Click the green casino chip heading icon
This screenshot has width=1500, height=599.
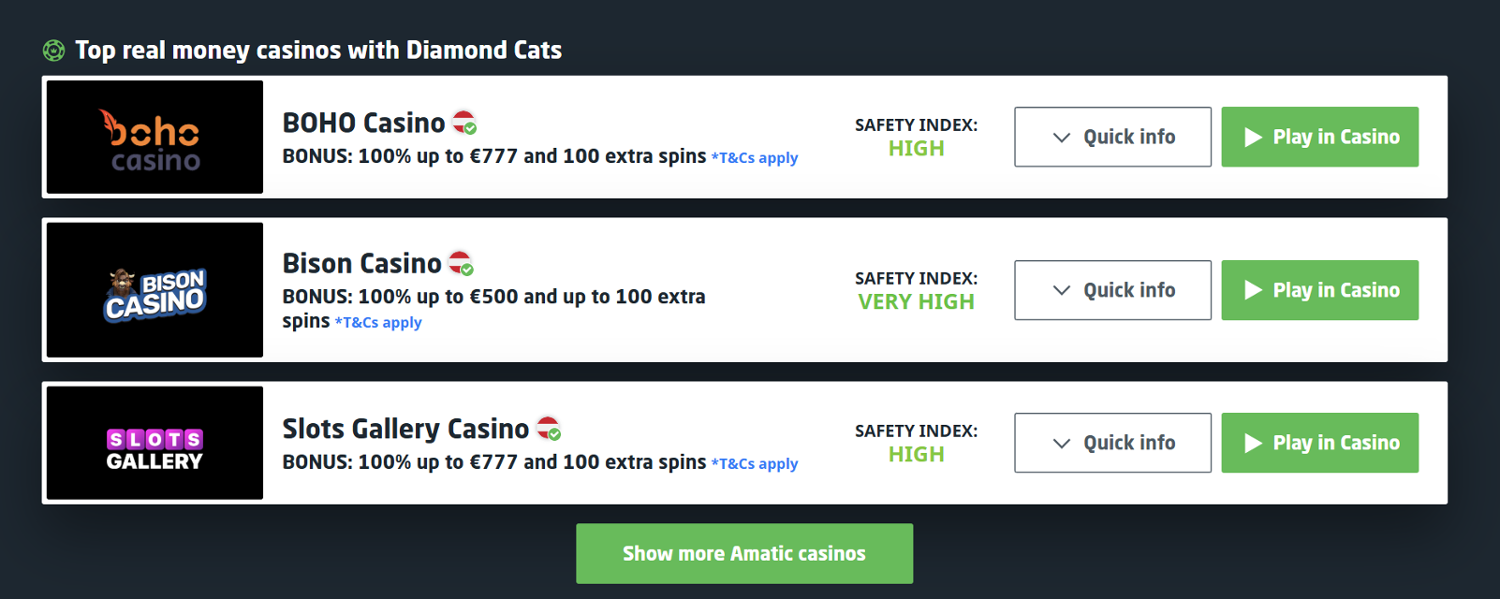click(x=54, y=50)
